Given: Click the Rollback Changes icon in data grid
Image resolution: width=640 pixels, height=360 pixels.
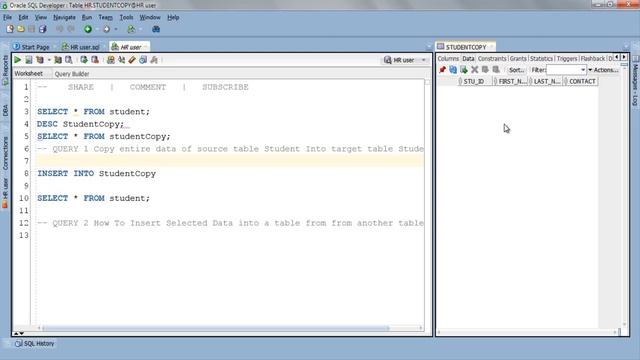Looking at the screenshot, I should pyautogui.click(x=496, y=70).
